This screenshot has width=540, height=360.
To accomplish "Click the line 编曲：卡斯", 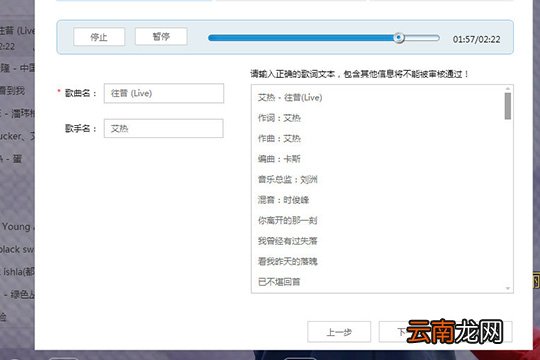I will pyautogui.click(x=279, y=159).
